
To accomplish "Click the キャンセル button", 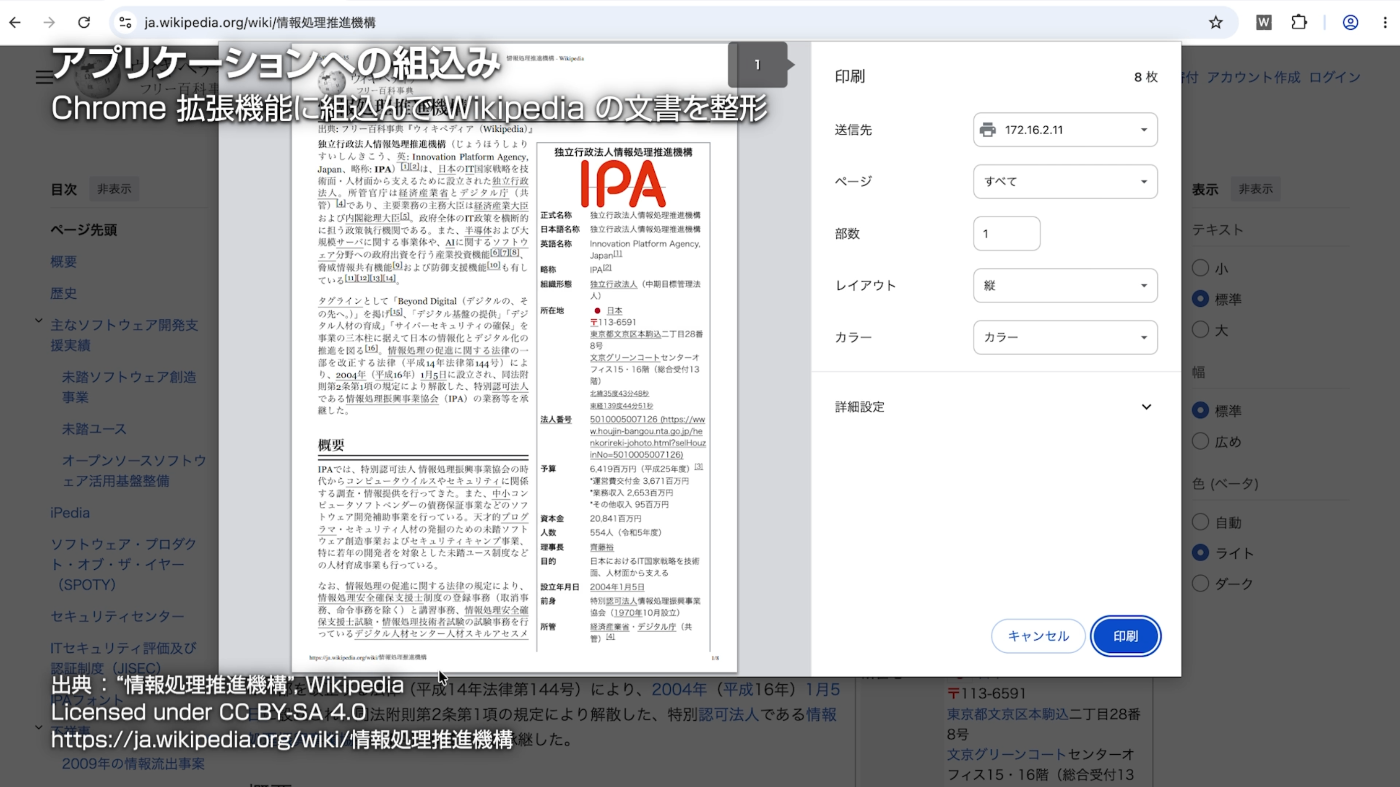I will (x=1038, y=636).
